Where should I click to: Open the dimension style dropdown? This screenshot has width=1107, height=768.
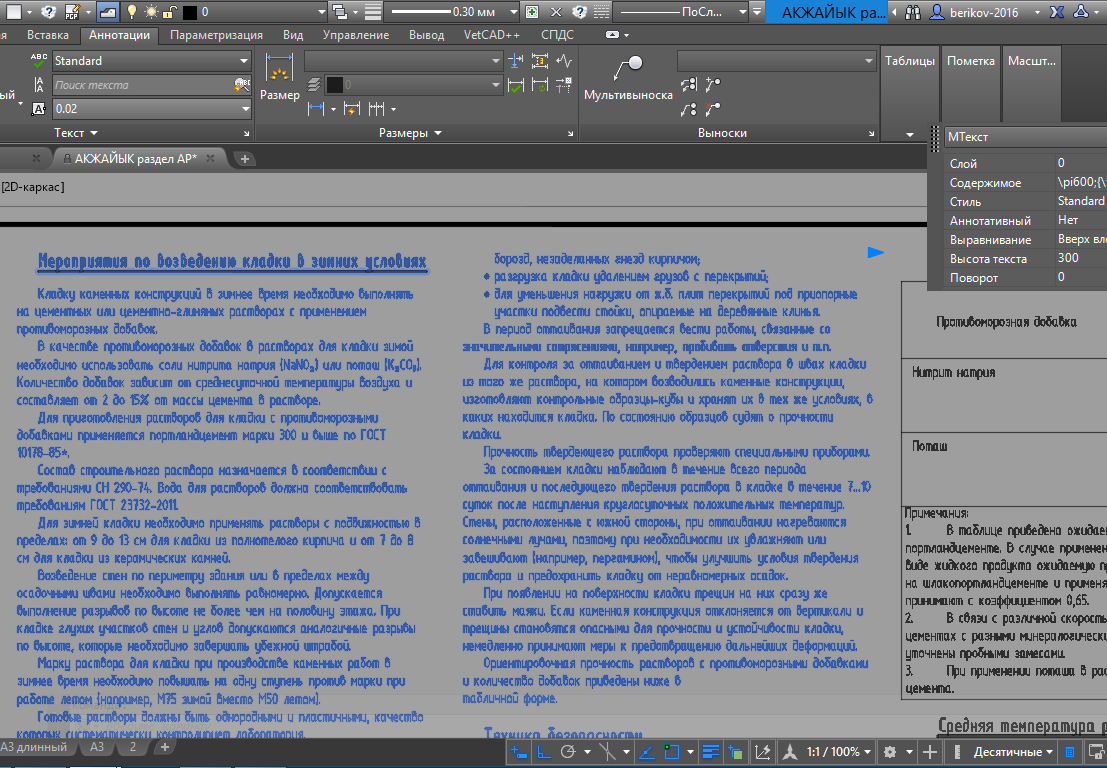(x=403, y=61)
